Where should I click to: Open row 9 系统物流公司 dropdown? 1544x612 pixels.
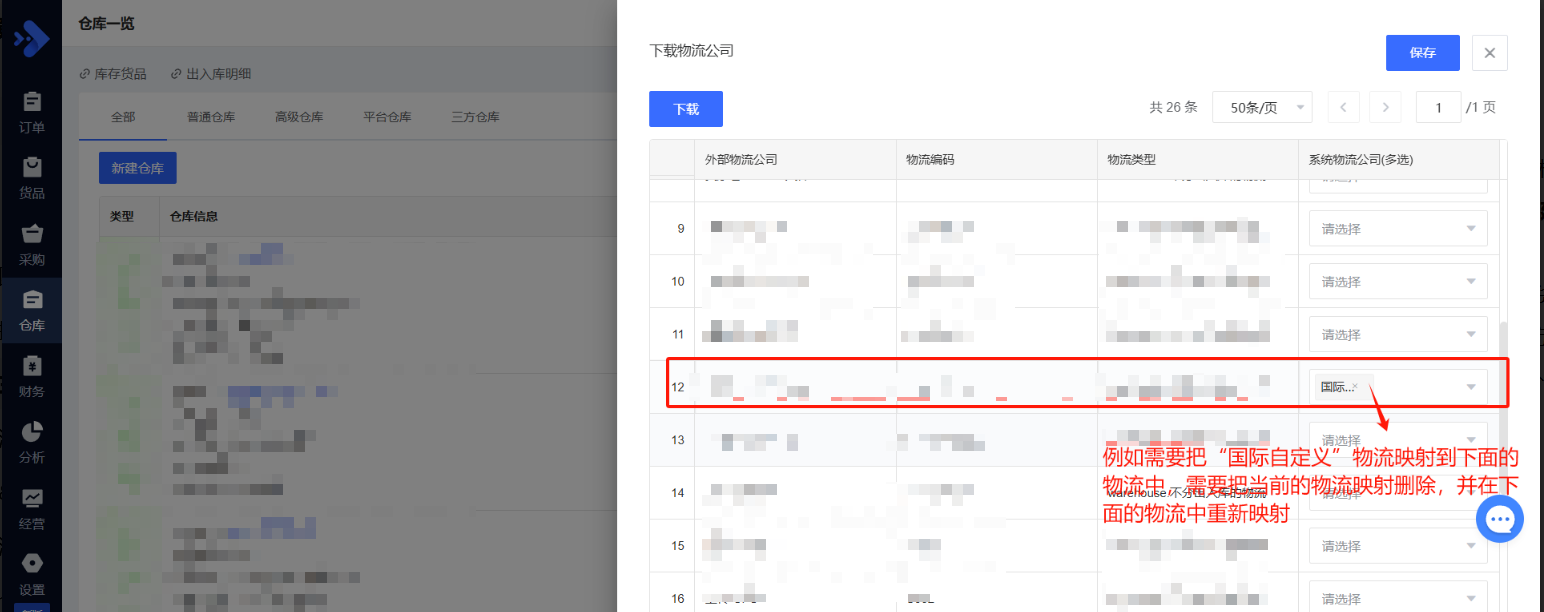click(x=1397, y=229)
